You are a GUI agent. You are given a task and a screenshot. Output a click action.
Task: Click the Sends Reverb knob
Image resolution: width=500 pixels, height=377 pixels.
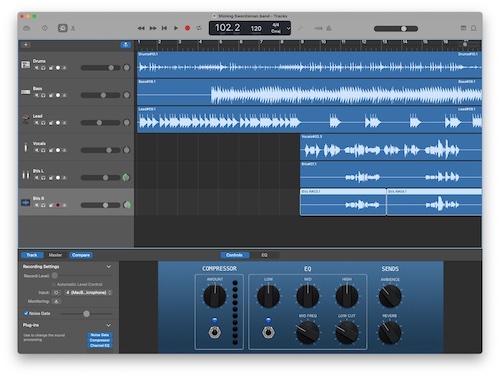tap(390, 333)
